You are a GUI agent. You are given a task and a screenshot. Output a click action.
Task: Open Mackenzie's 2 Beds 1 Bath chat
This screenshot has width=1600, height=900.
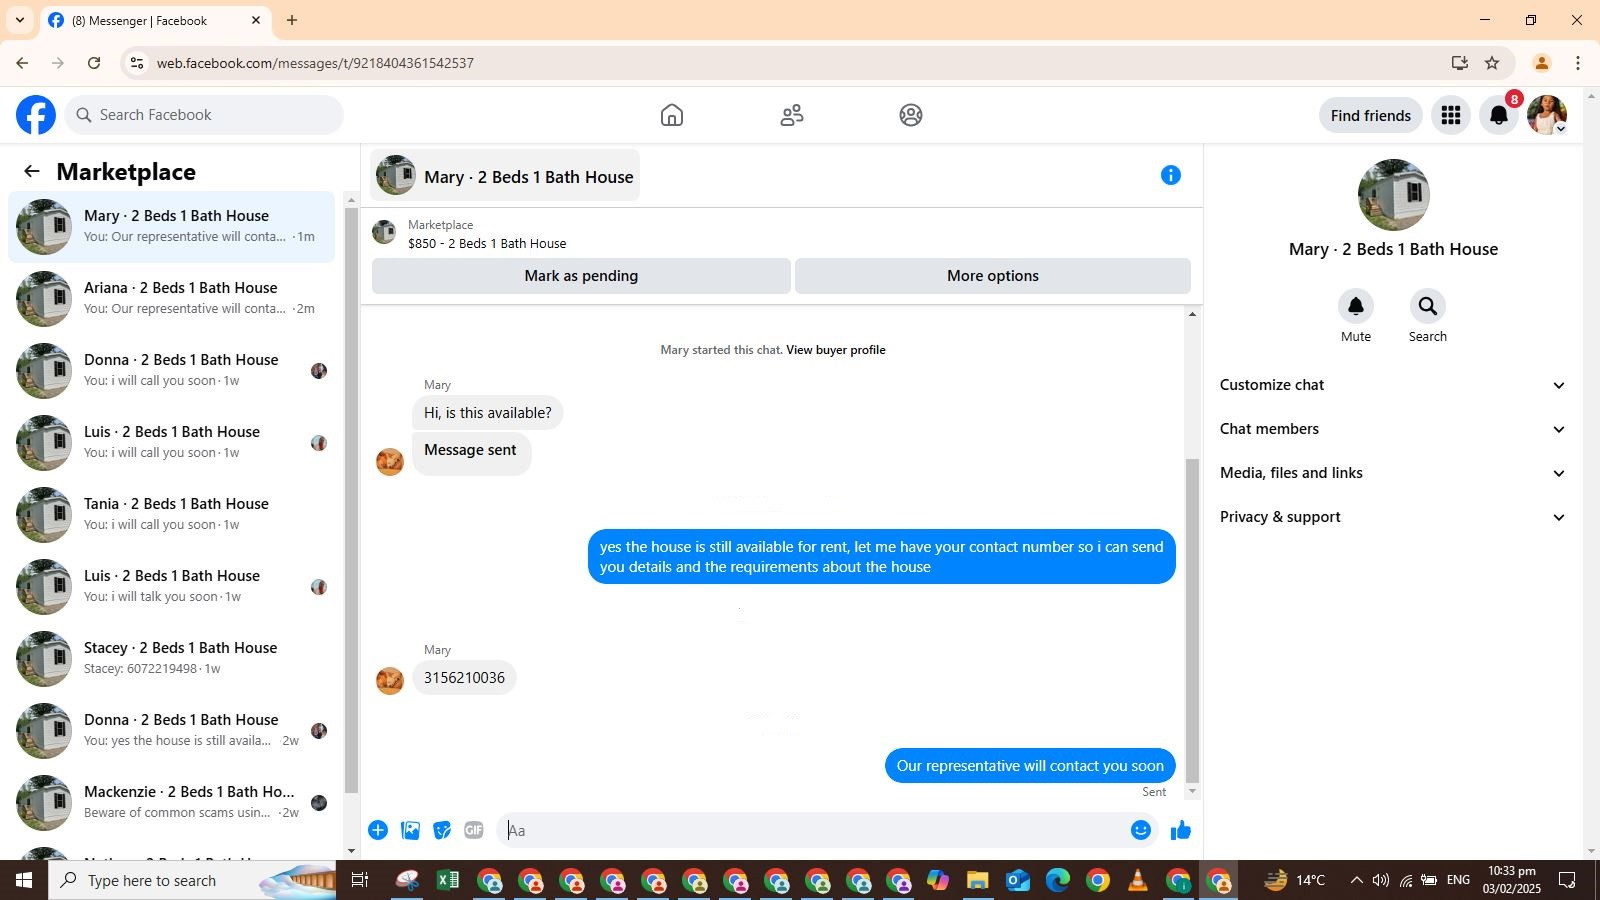(172, 803)
